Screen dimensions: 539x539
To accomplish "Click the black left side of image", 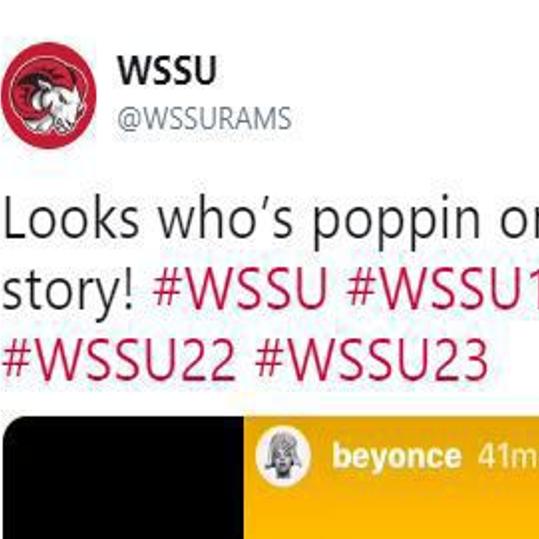I will (123, 478).
